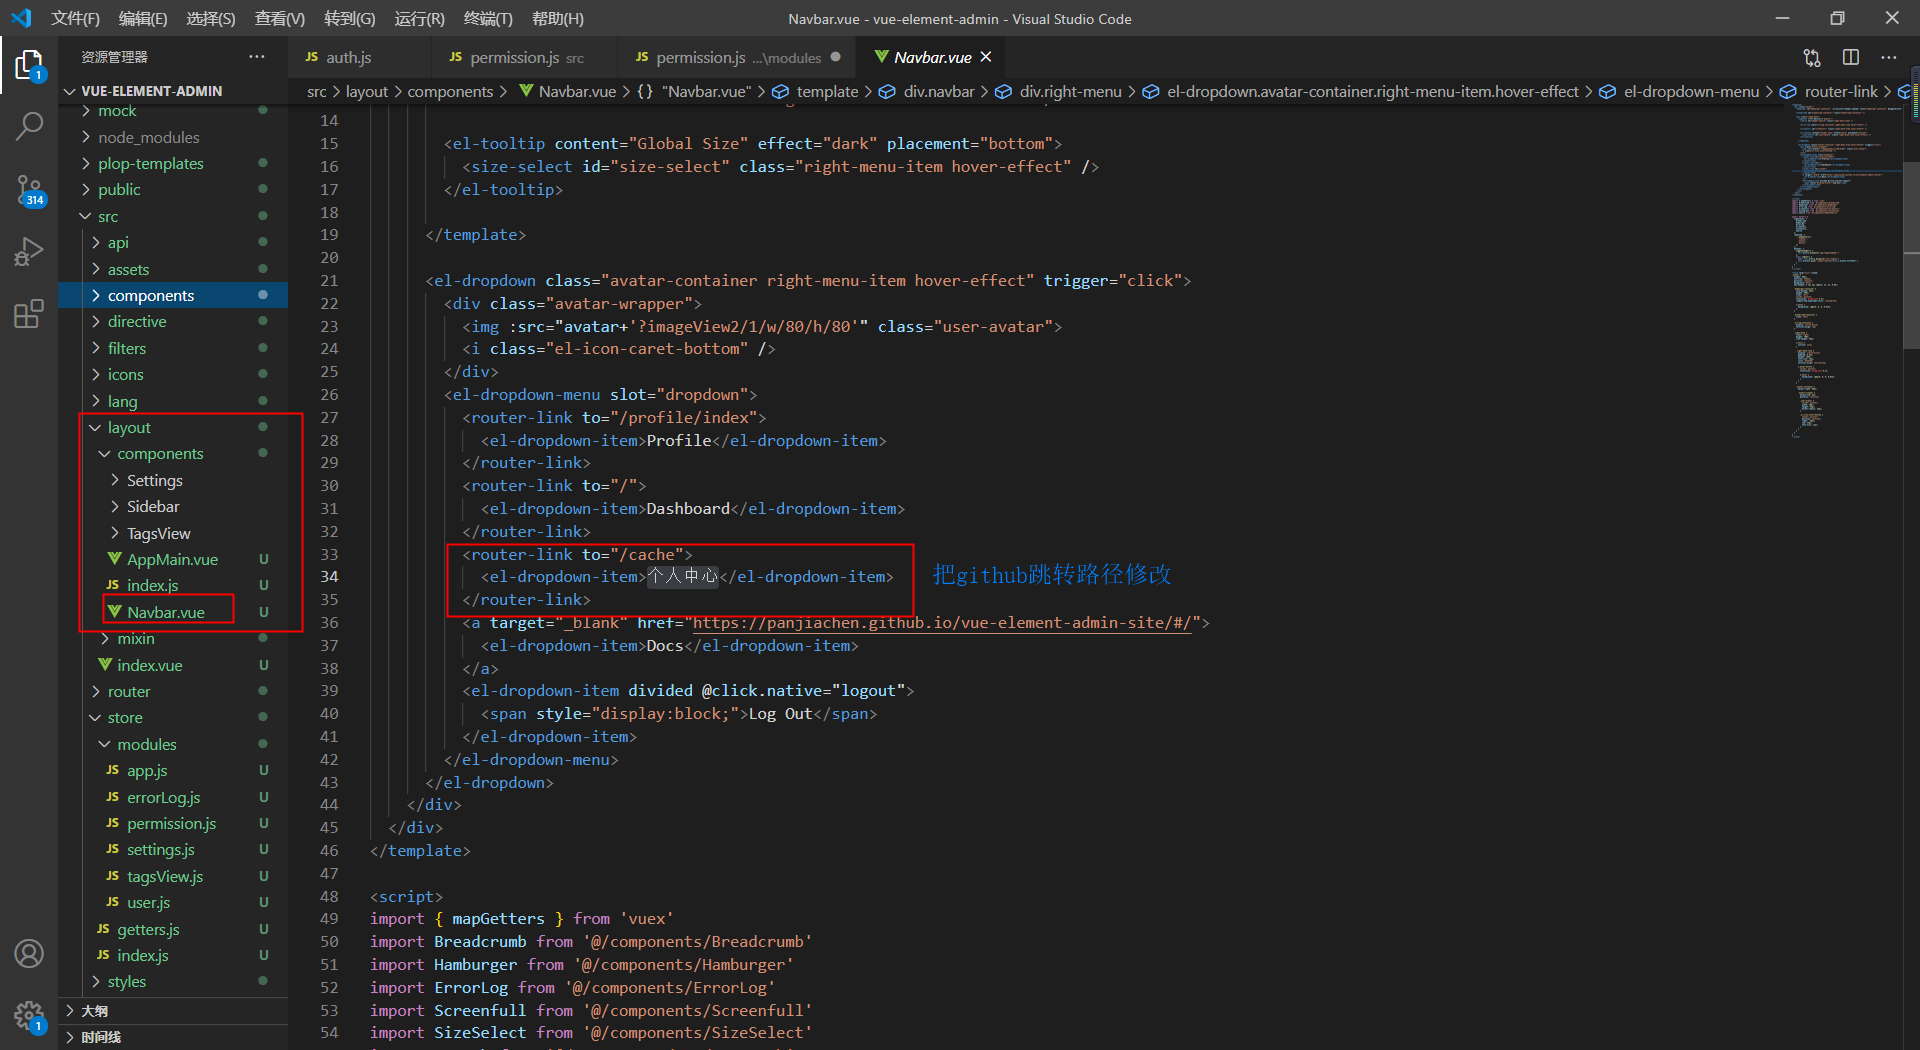The width and height of the screenshot is (1920, 1050).
Task: Click the open changes compare icon
Action: (x=1812, y=57)
